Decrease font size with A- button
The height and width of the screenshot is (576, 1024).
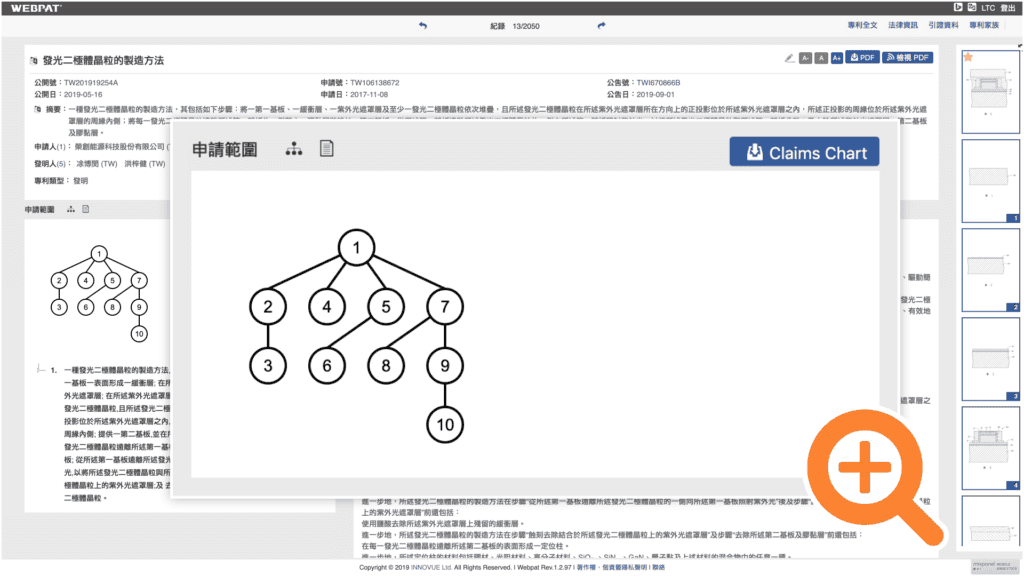tap(805, 58)
